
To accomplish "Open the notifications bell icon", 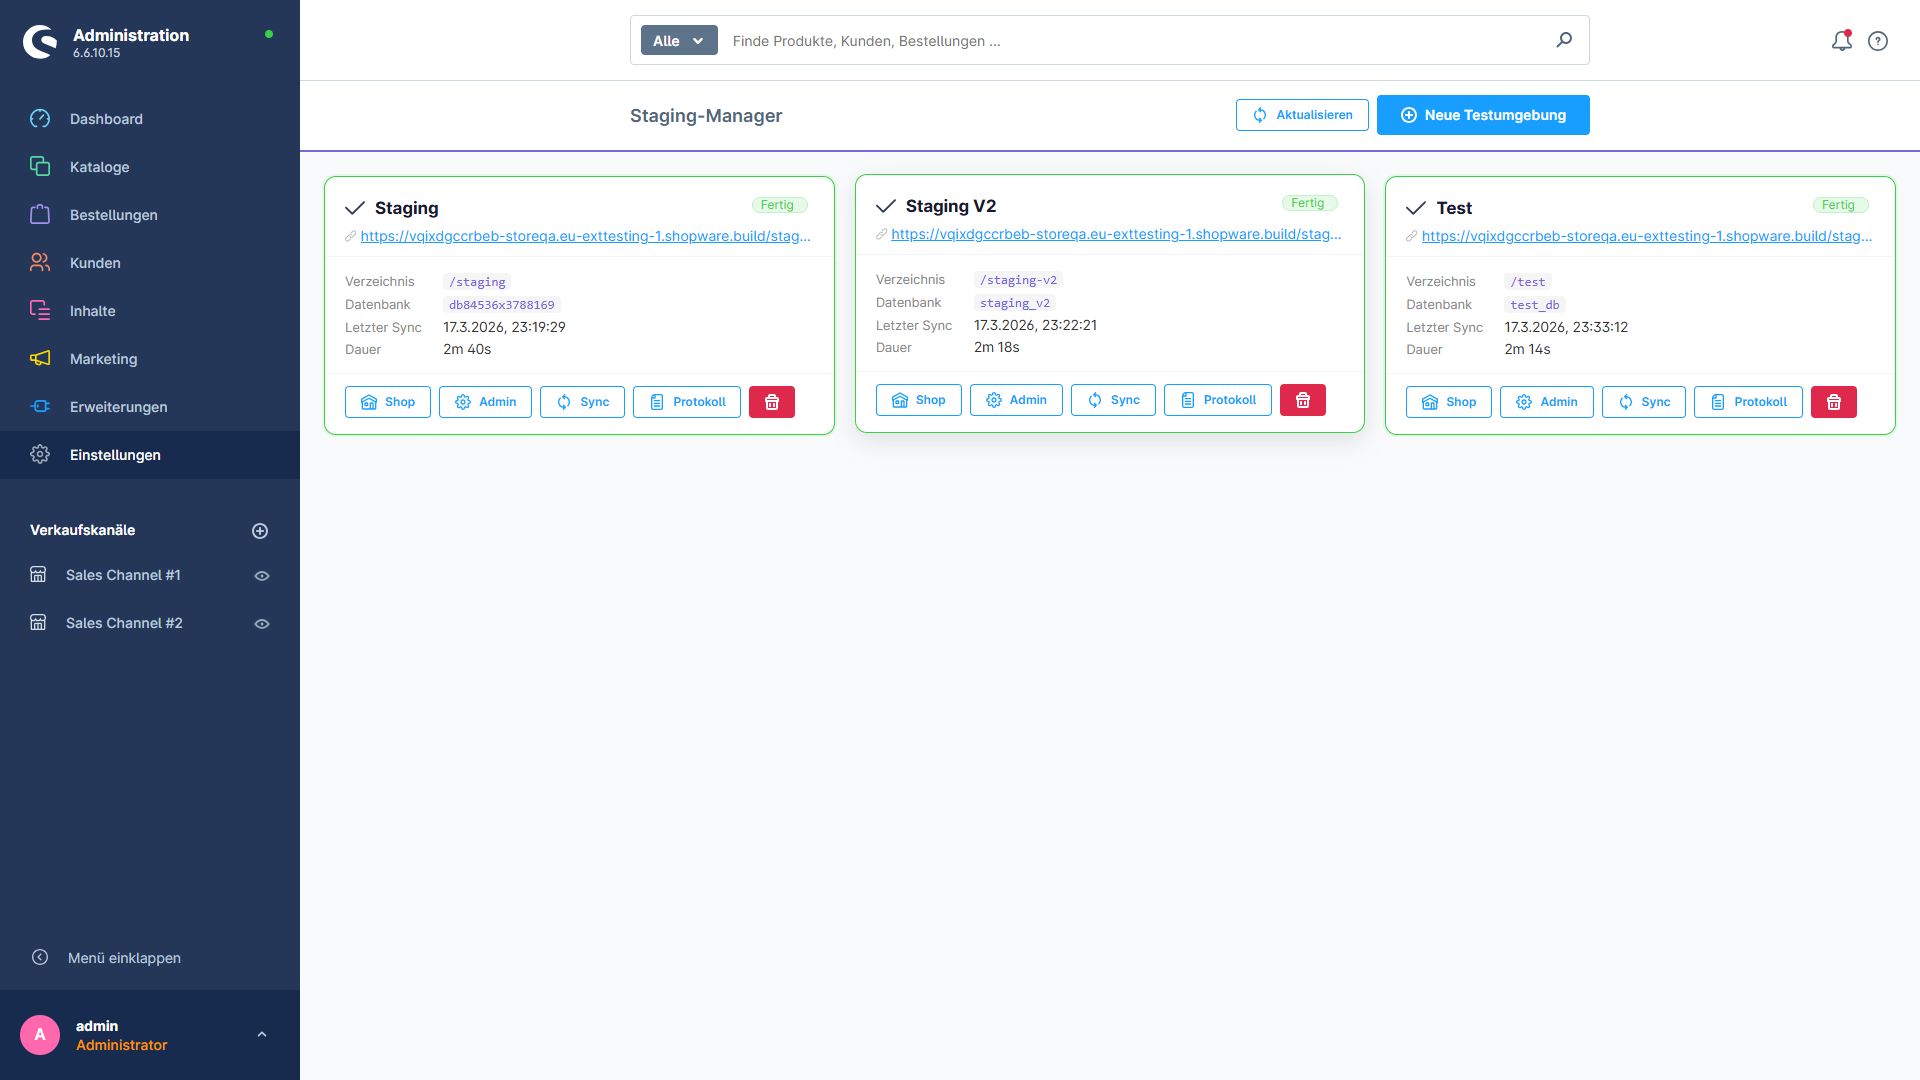I will [1841, 41].
